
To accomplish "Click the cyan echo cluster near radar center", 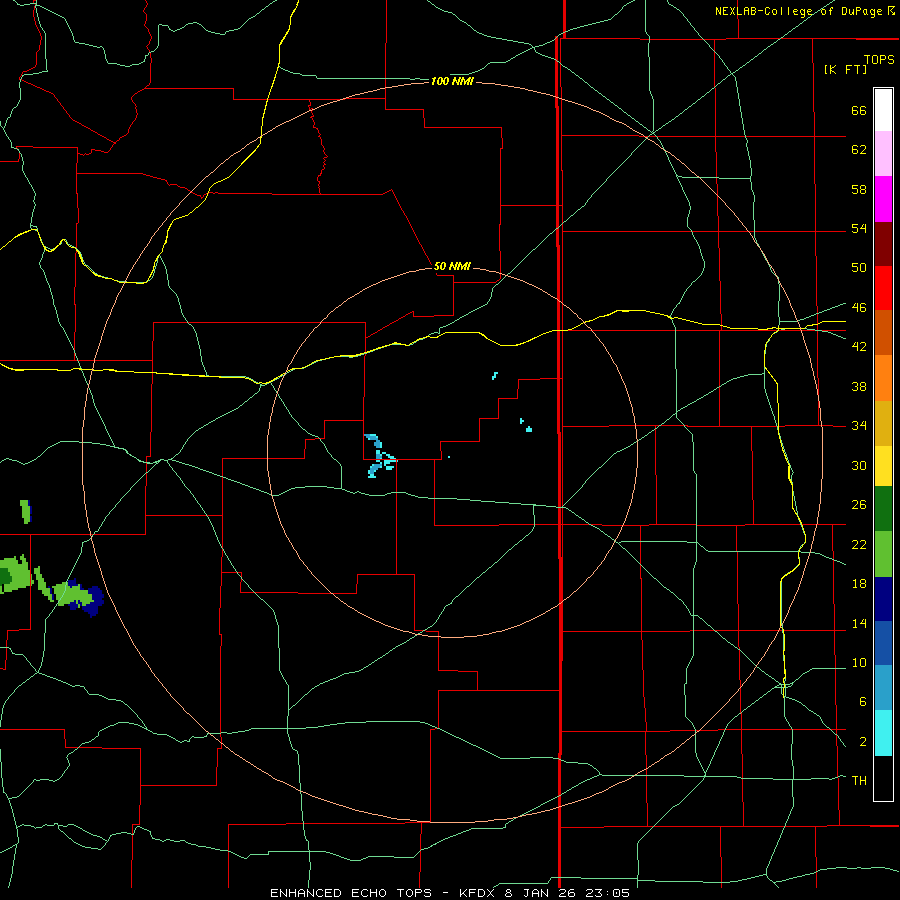I will (x=379, y=456).
